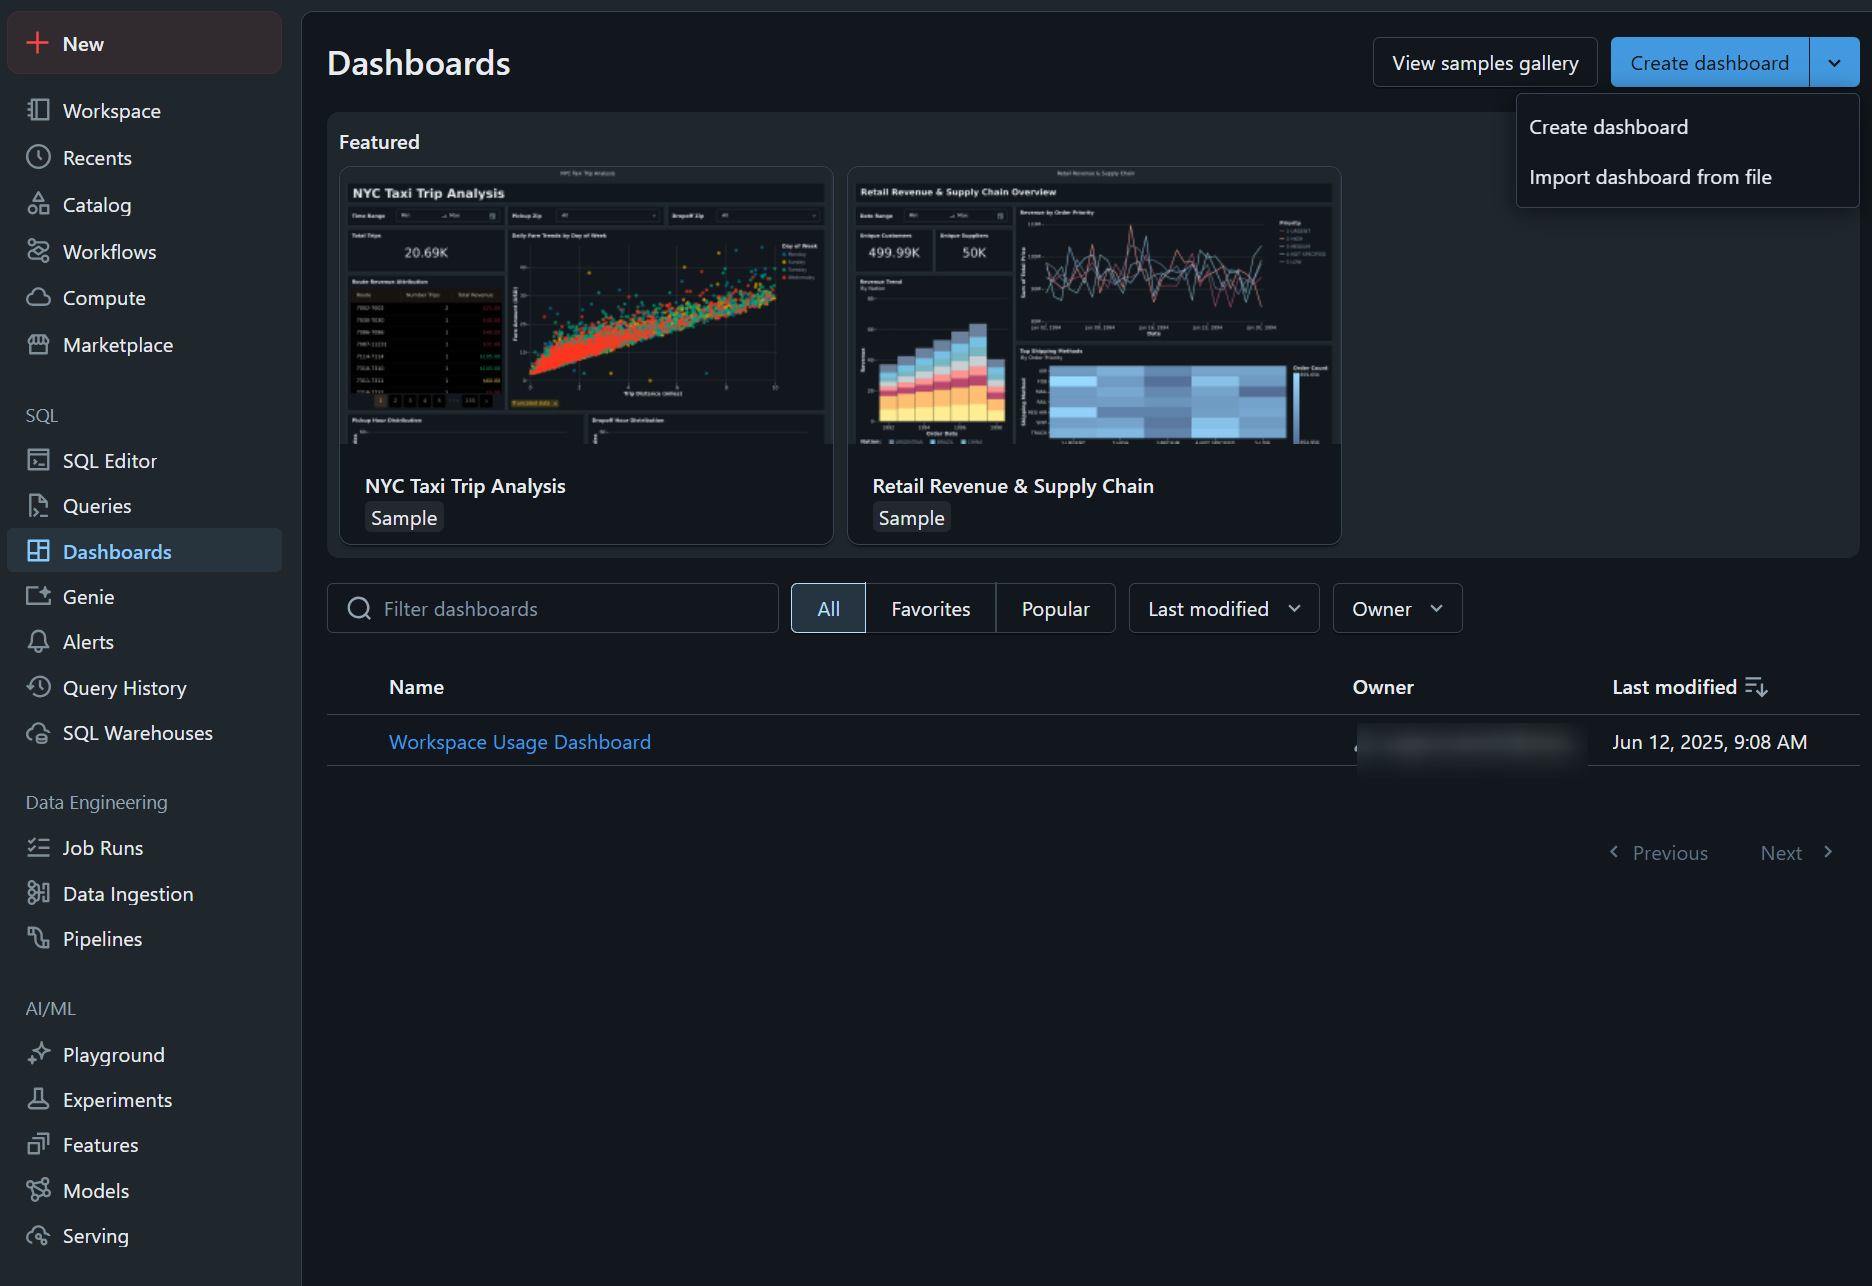Open the Owner filter dropdown

tap(1397, 608)
